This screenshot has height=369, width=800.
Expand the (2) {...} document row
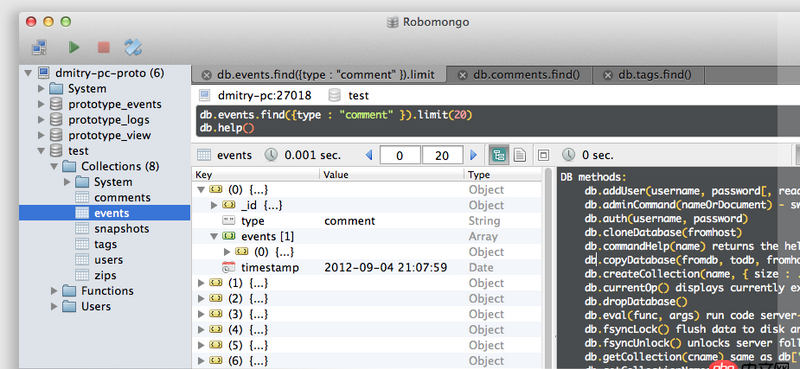(201, 299)
